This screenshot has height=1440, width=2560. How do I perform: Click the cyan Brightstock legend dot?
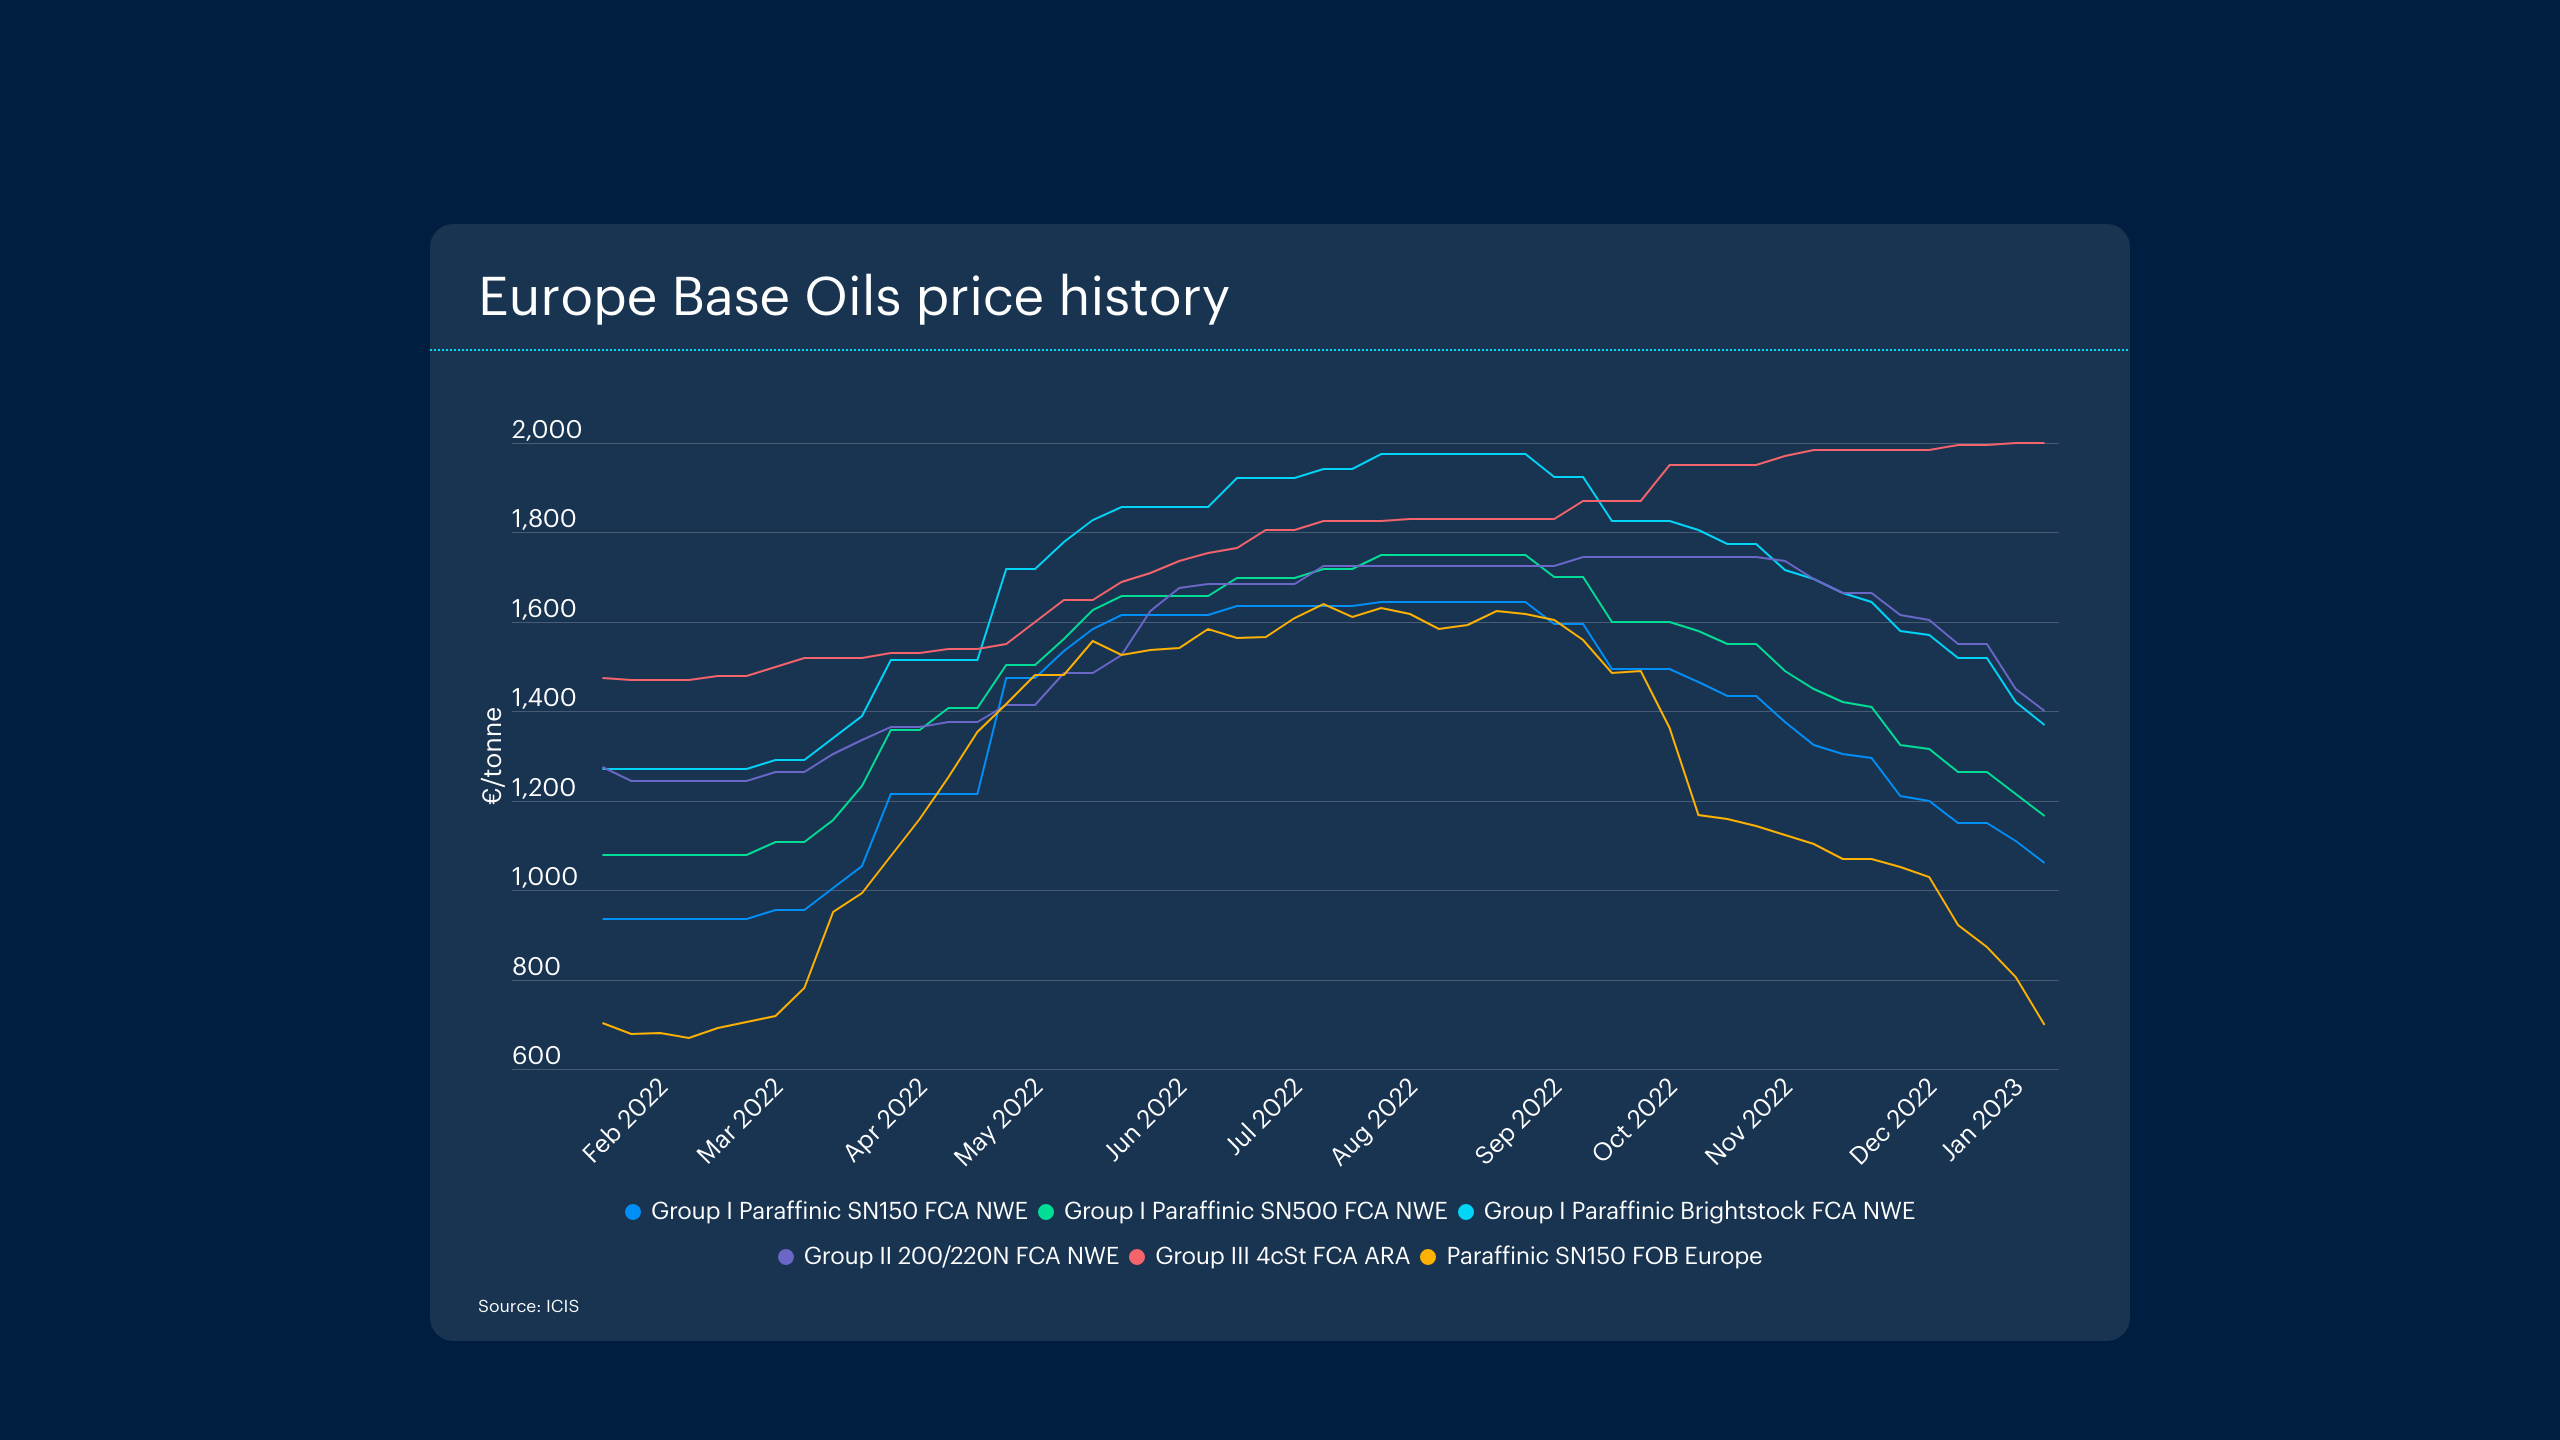click(1466, 1212)
